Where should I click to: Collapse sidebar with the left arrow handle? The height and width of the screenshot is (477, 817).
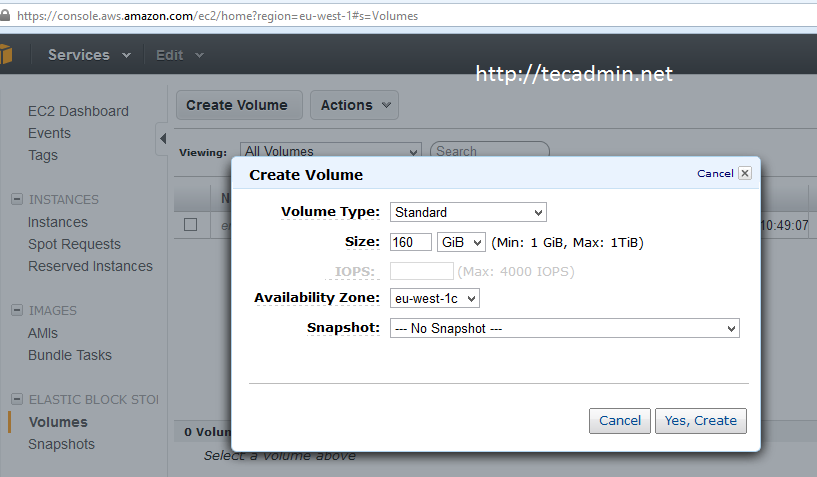pos(163,139)
